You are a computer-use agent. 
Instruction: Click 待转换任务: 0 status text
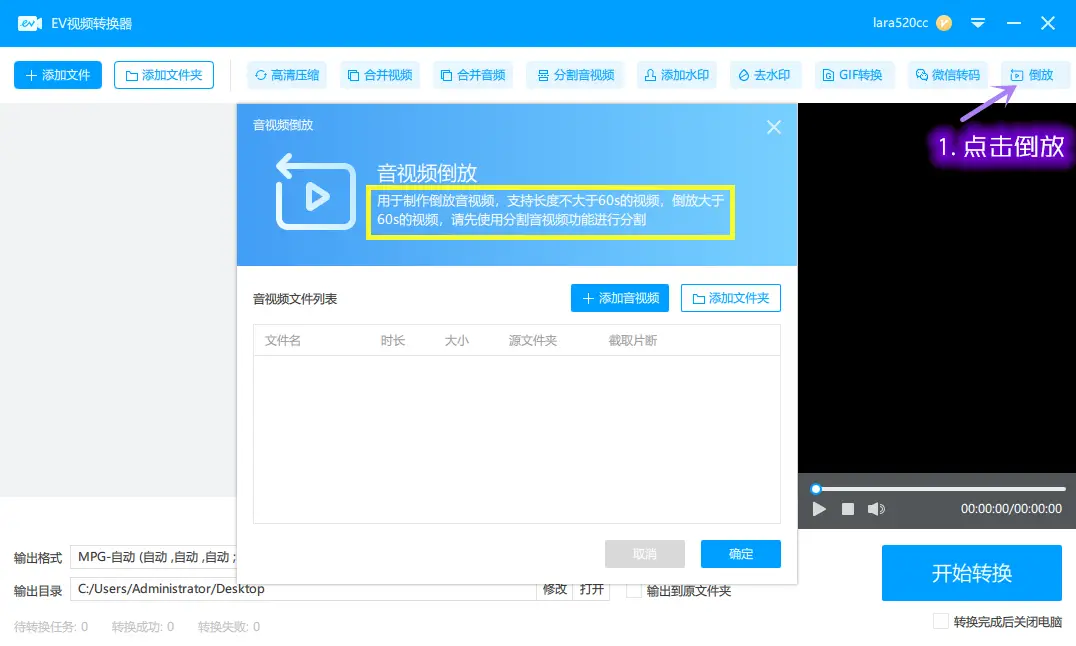[x=51, y=627]
